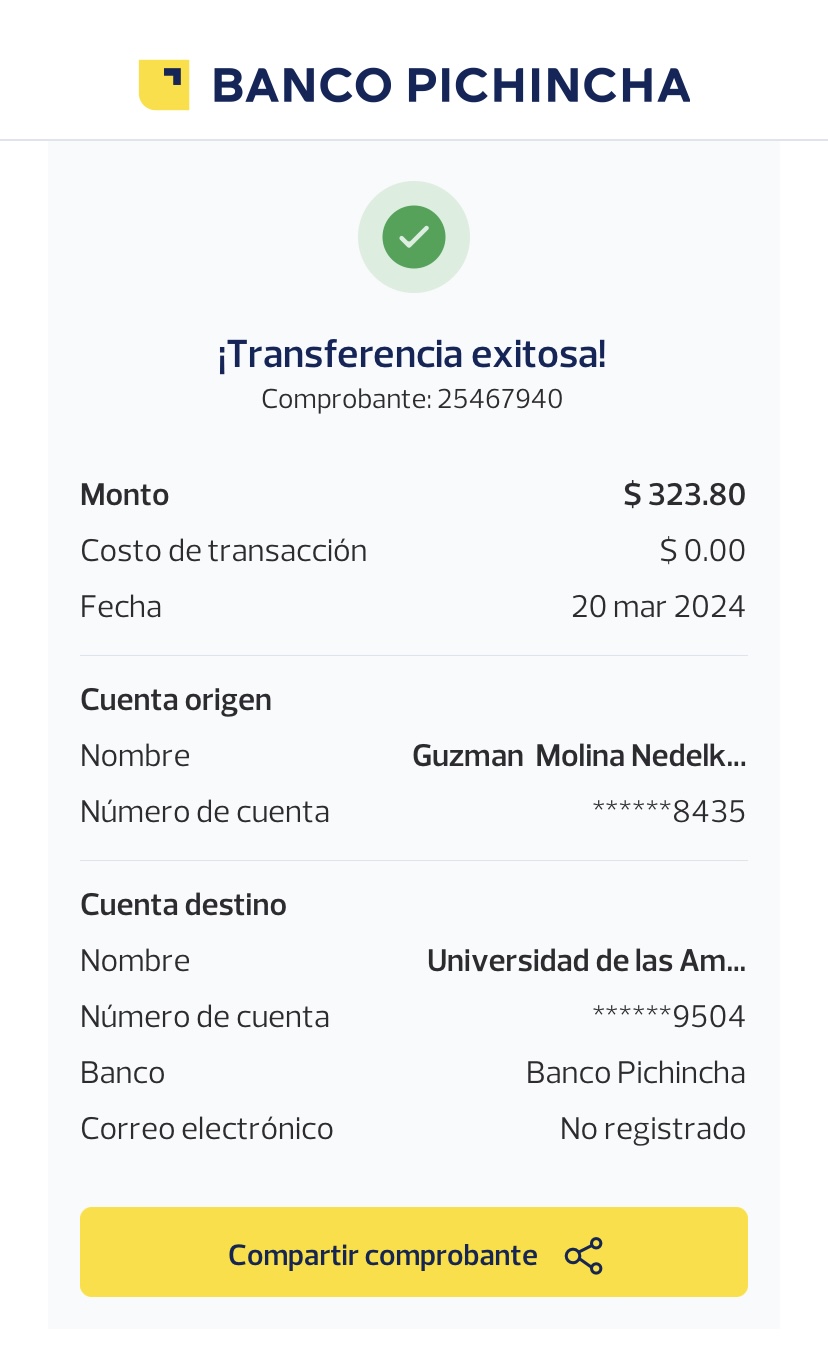Click the Cuenta origen section heading
828x1361 pixels.
click(x=176, y=699)
